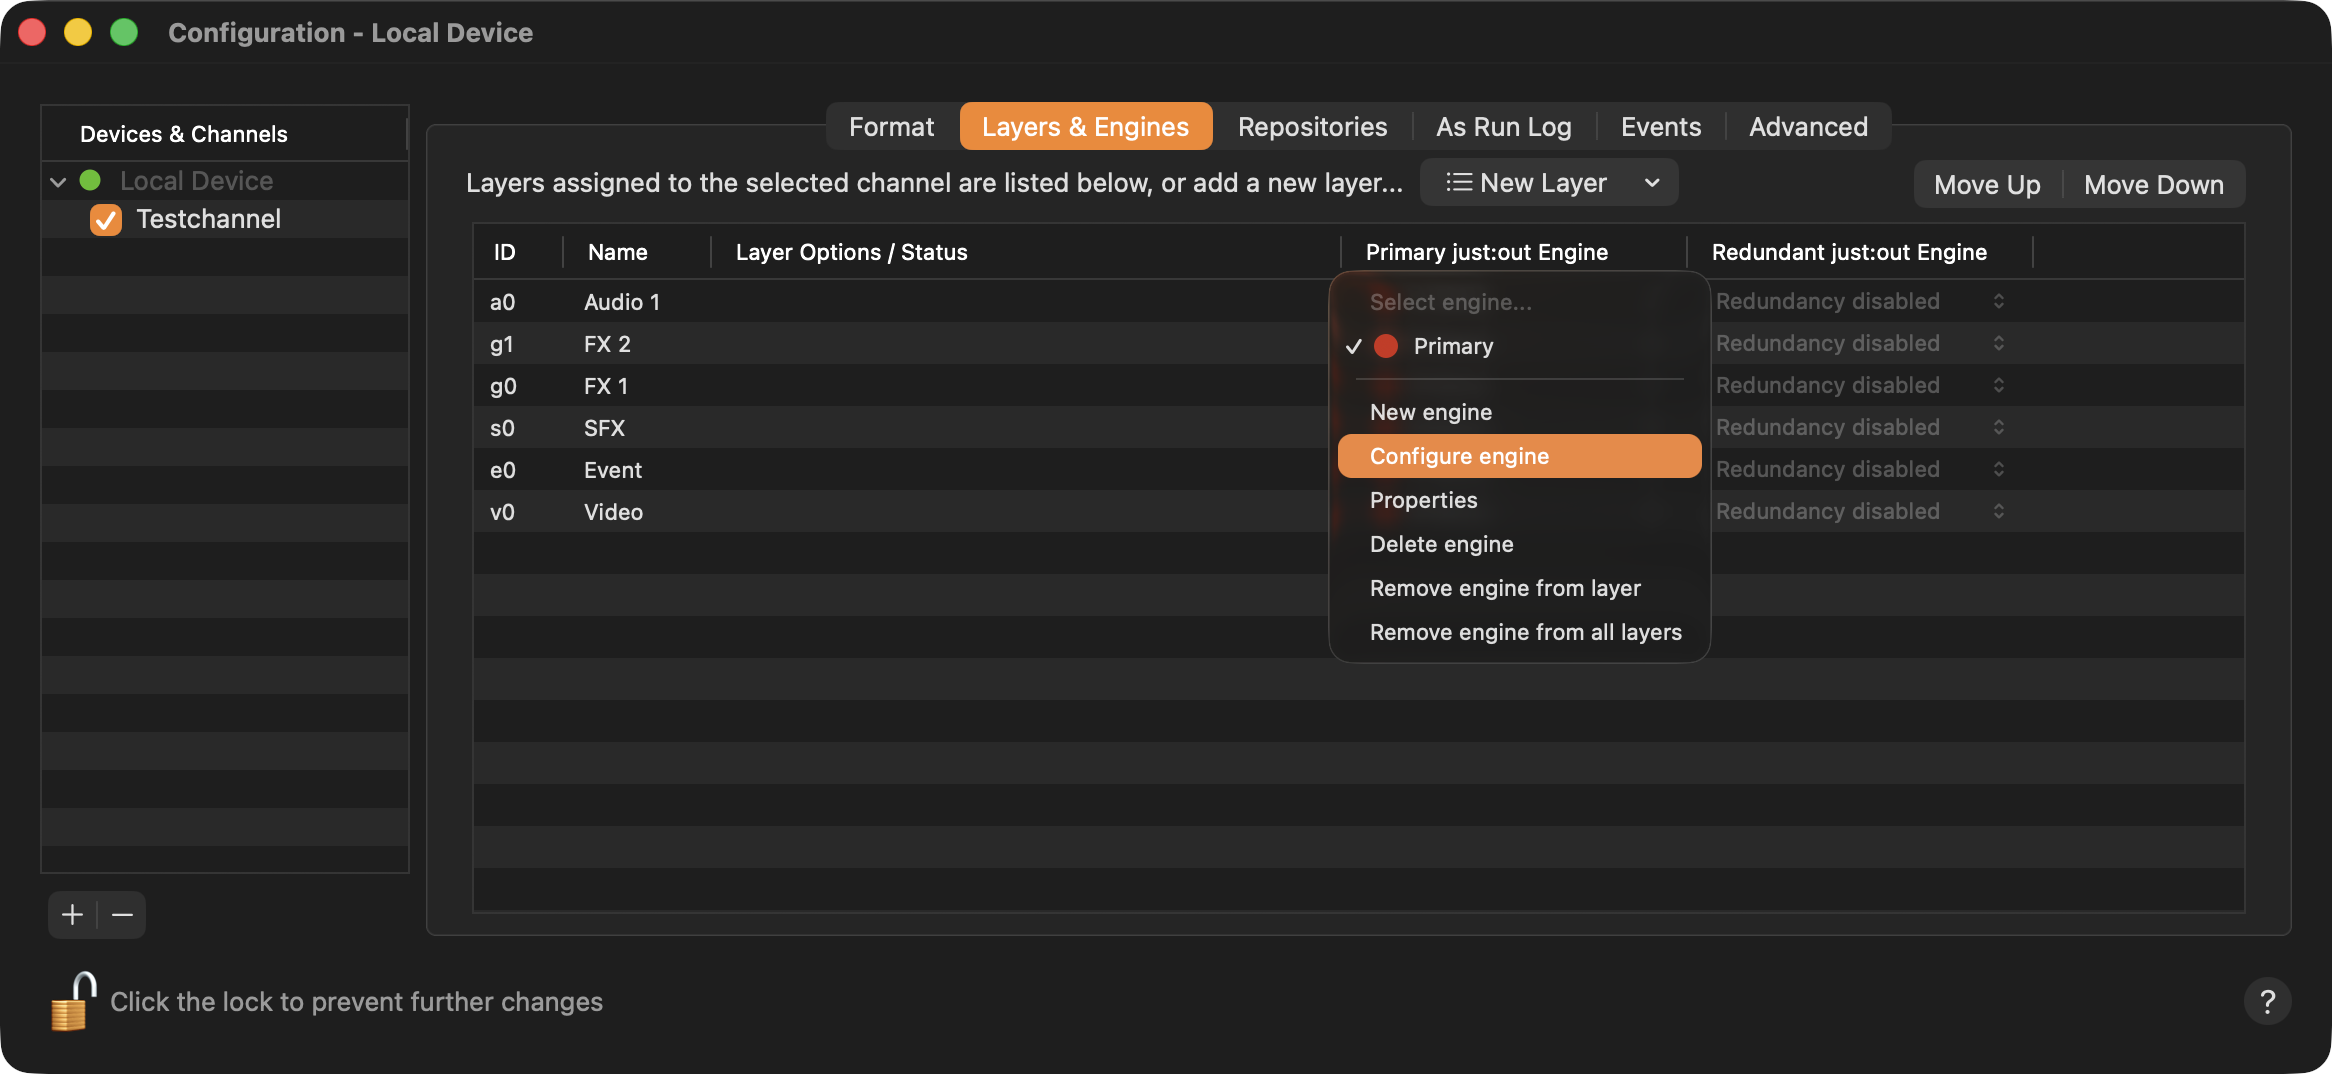The width and height of the screenshot is (2332, 1074).
Task: Click layer ID v0
Action: click(x=502, y=512)
